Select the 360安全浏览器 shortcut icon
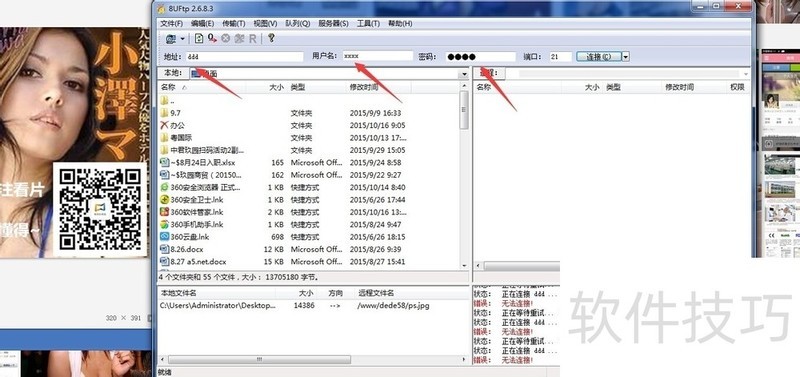 [x=164, y=187]
